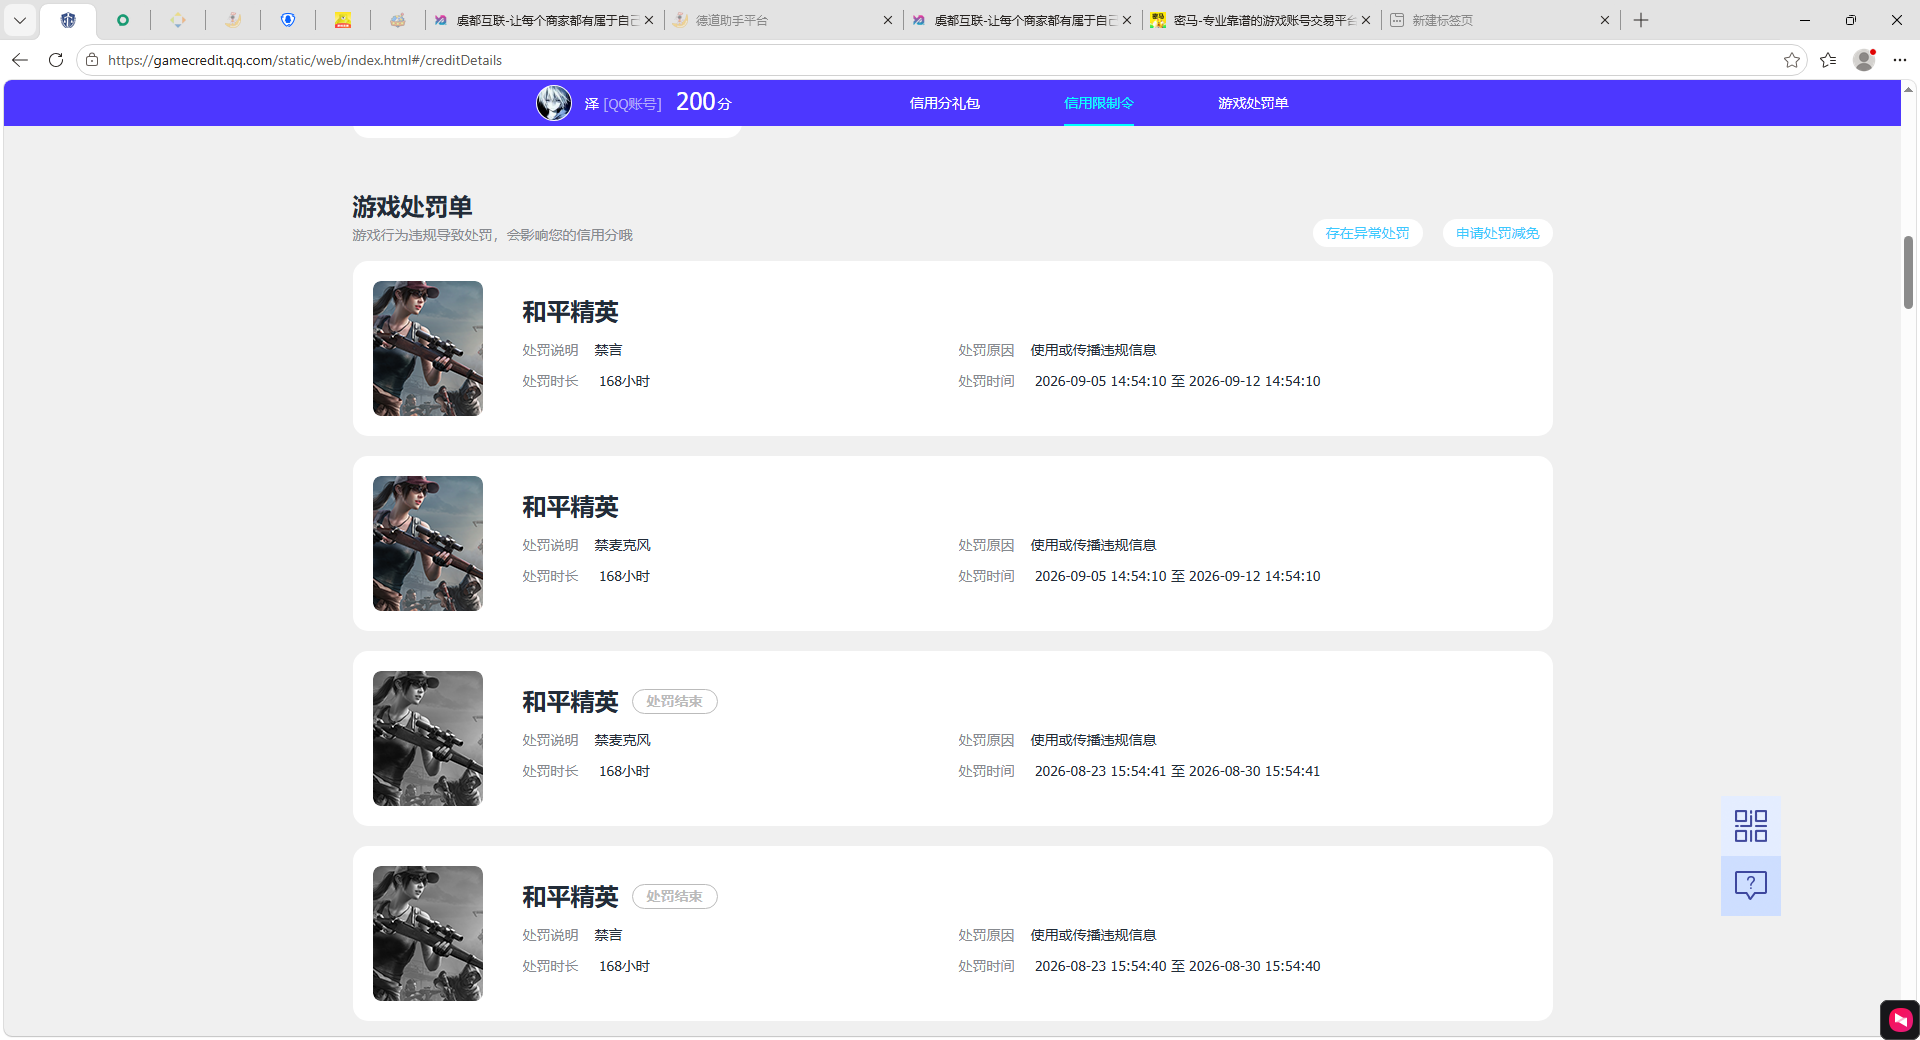Close the 密马 tab

[1366, 20]
